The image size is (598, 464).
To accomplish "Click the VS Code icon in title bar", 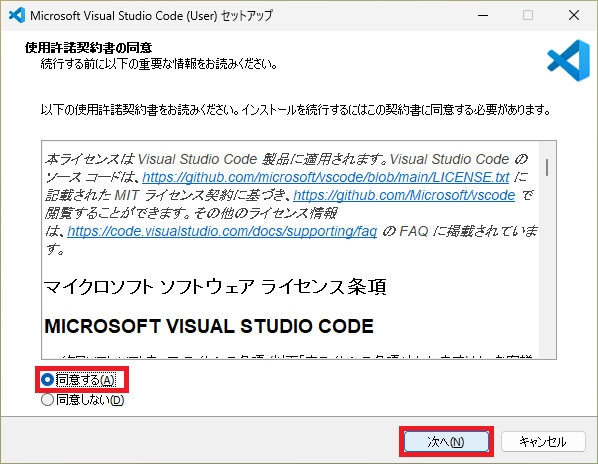I will pos(17,15).
